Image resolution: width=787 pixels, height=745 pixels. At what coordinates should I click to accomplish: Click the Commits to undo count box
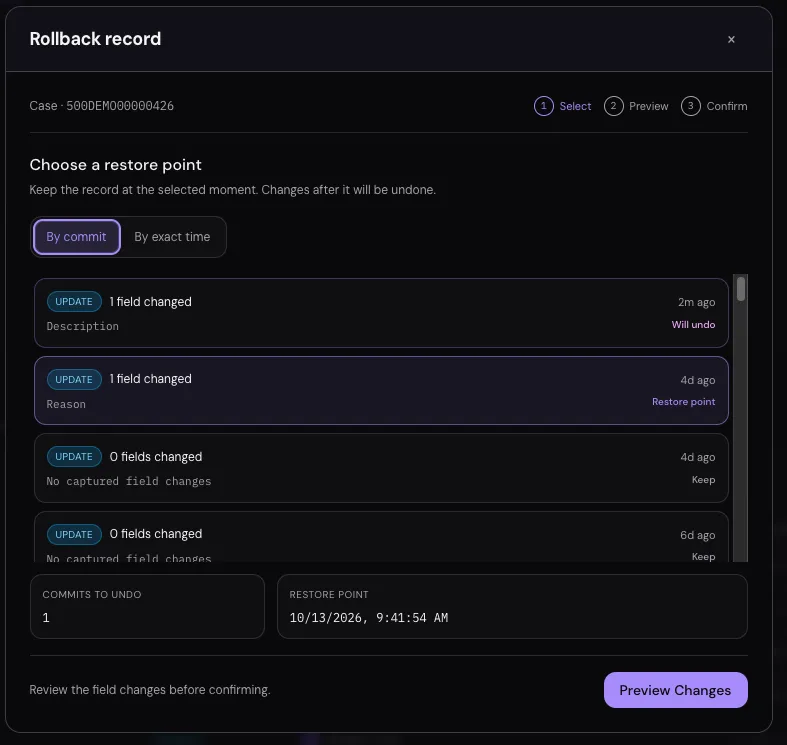tap(147, 606)
